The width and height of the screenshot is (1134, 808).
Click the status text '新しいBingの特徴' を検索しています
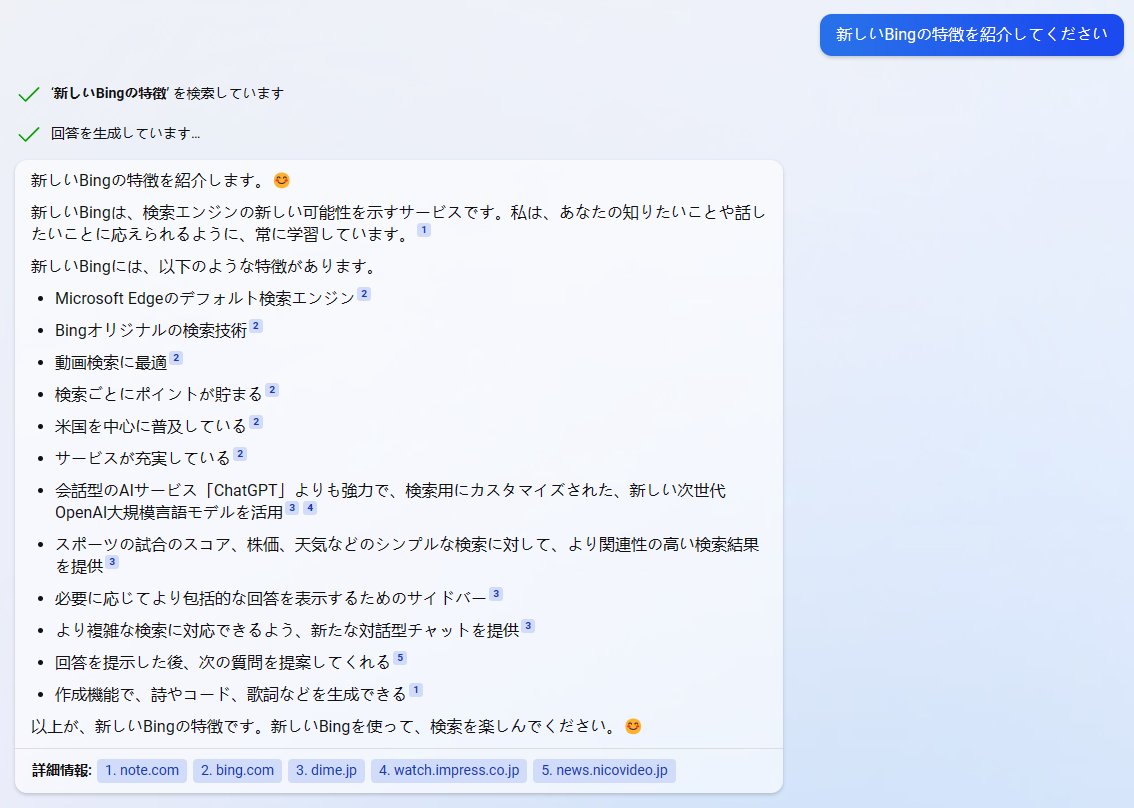(167, 93)
